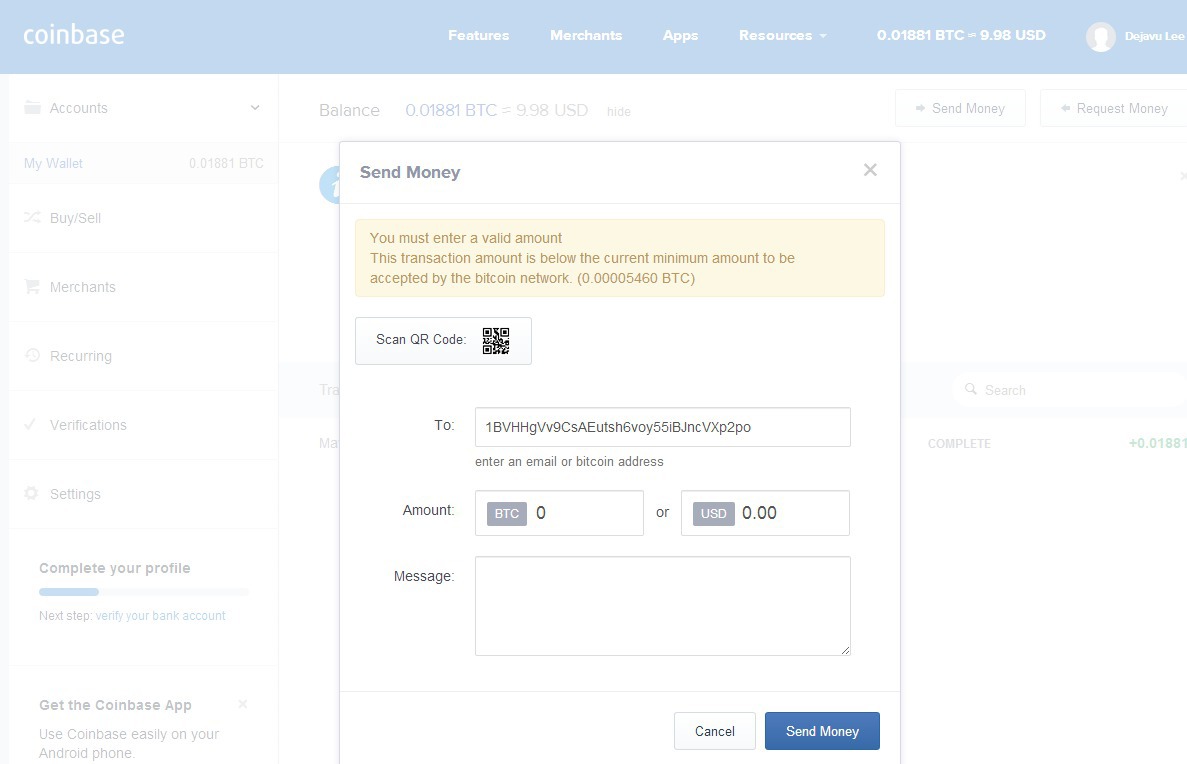
Task: Click the COMPLETE transaction status
Action: (x=959, y=444)
